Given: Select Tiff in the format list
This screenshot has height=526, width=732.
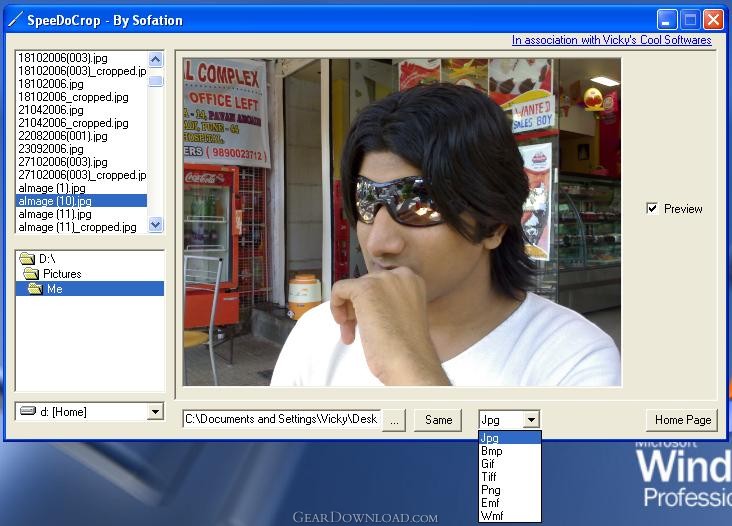Looking at the screenshot, I should pyautogui.click(x=490, y=477).
